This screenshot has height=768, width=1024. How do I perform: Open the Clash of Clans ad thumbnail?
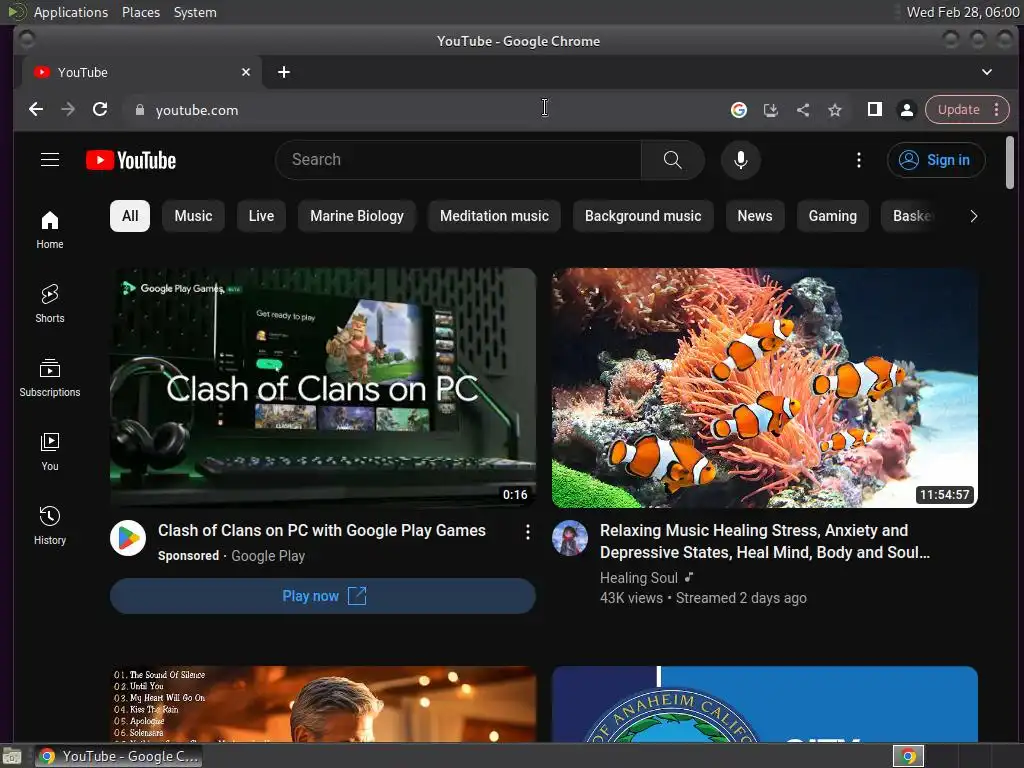(323, 387)
